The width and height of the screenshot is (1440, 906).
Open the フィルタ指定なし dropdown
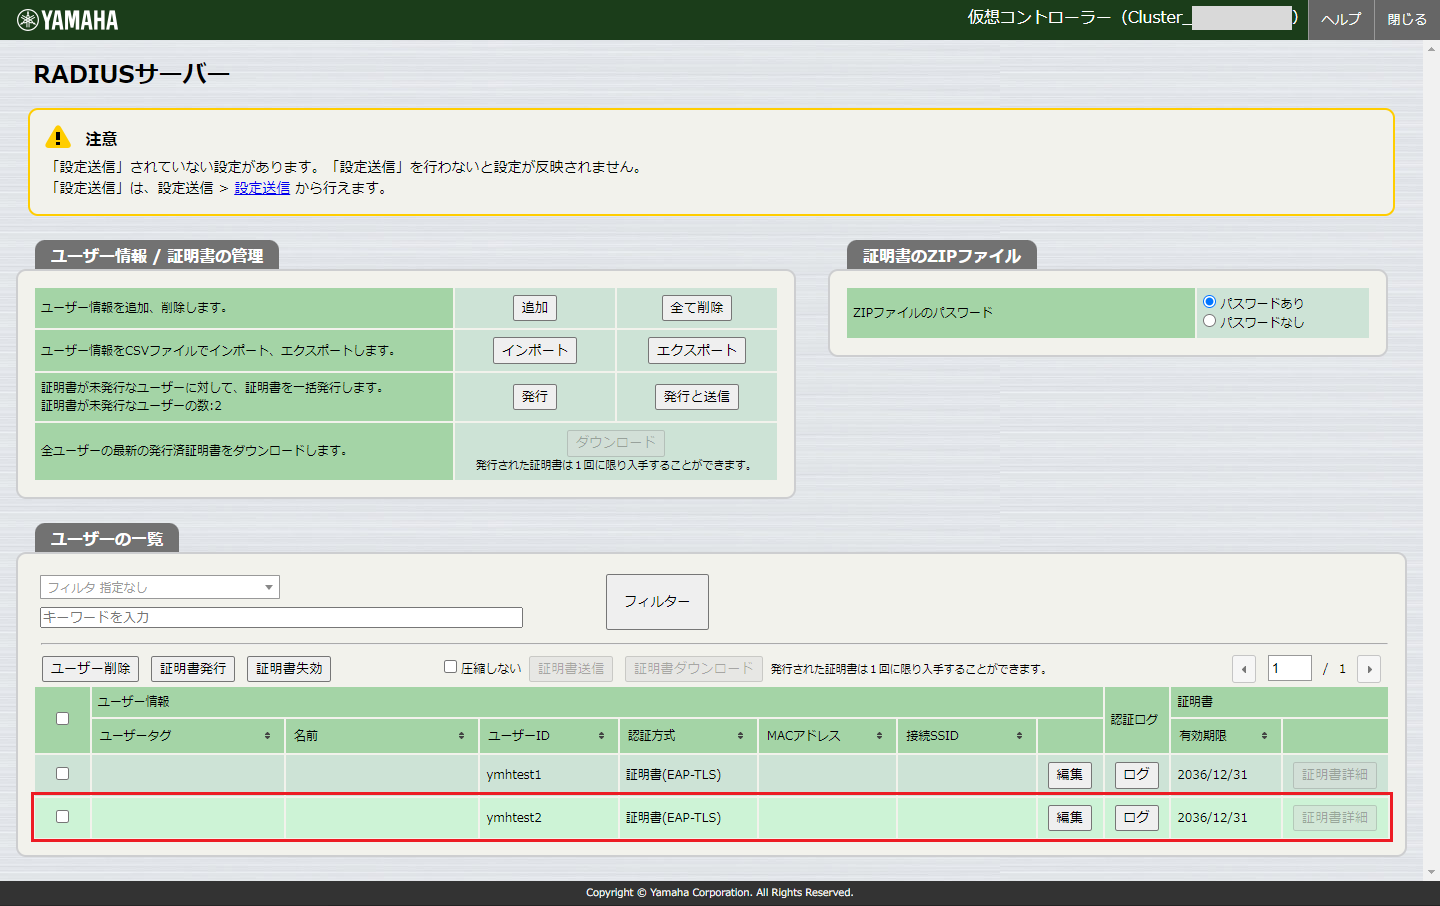click(159, 587)
